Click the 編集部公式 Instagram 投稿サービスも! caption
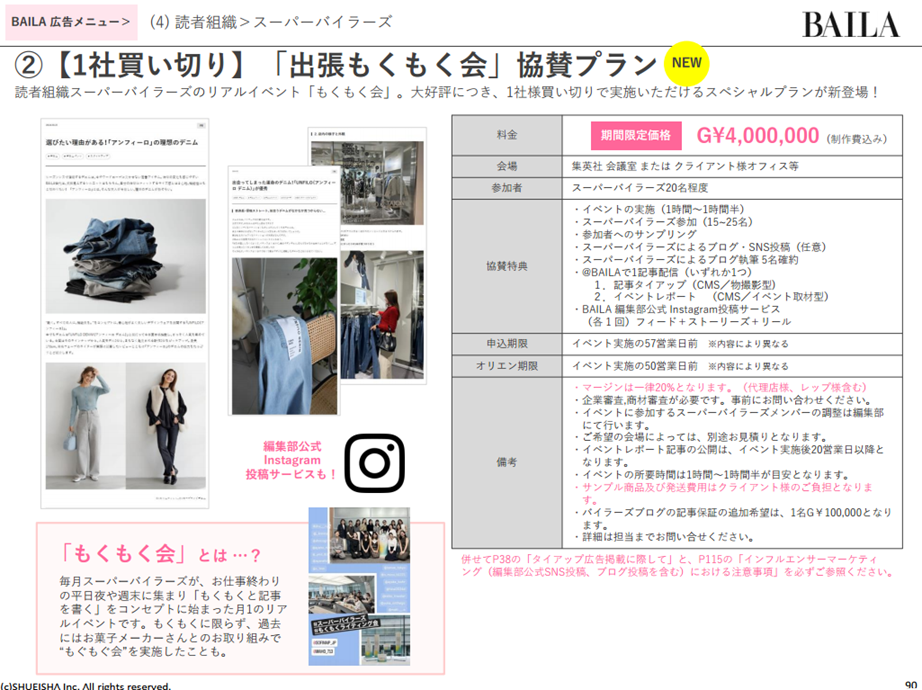The width and height of the screenshot is (922, 690). (x=292, y=461)
